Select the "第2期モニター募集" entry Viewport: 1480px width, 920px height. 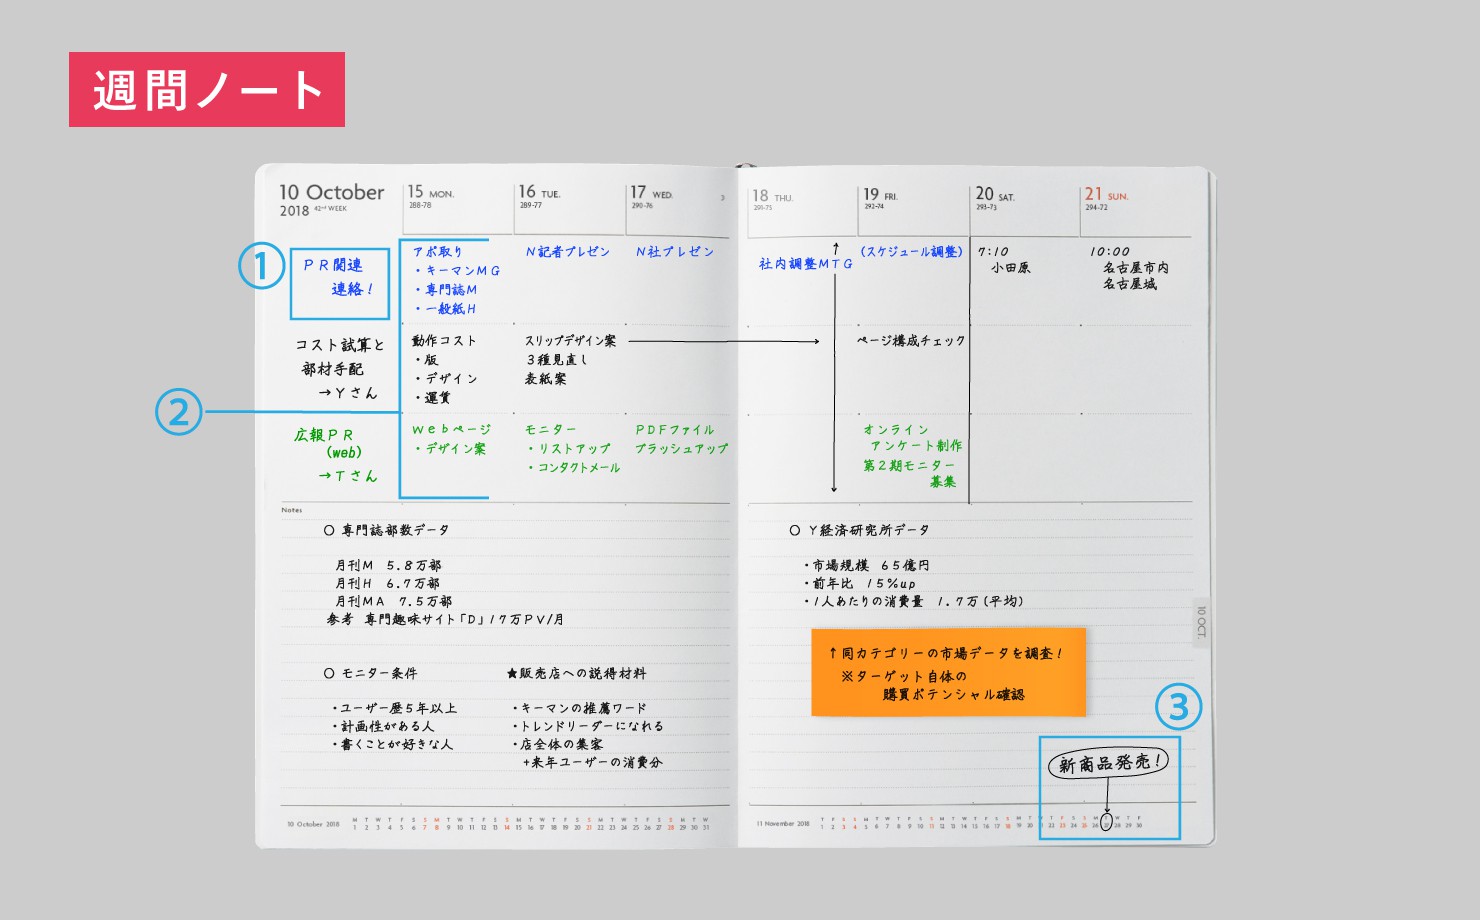pos(910,474)
